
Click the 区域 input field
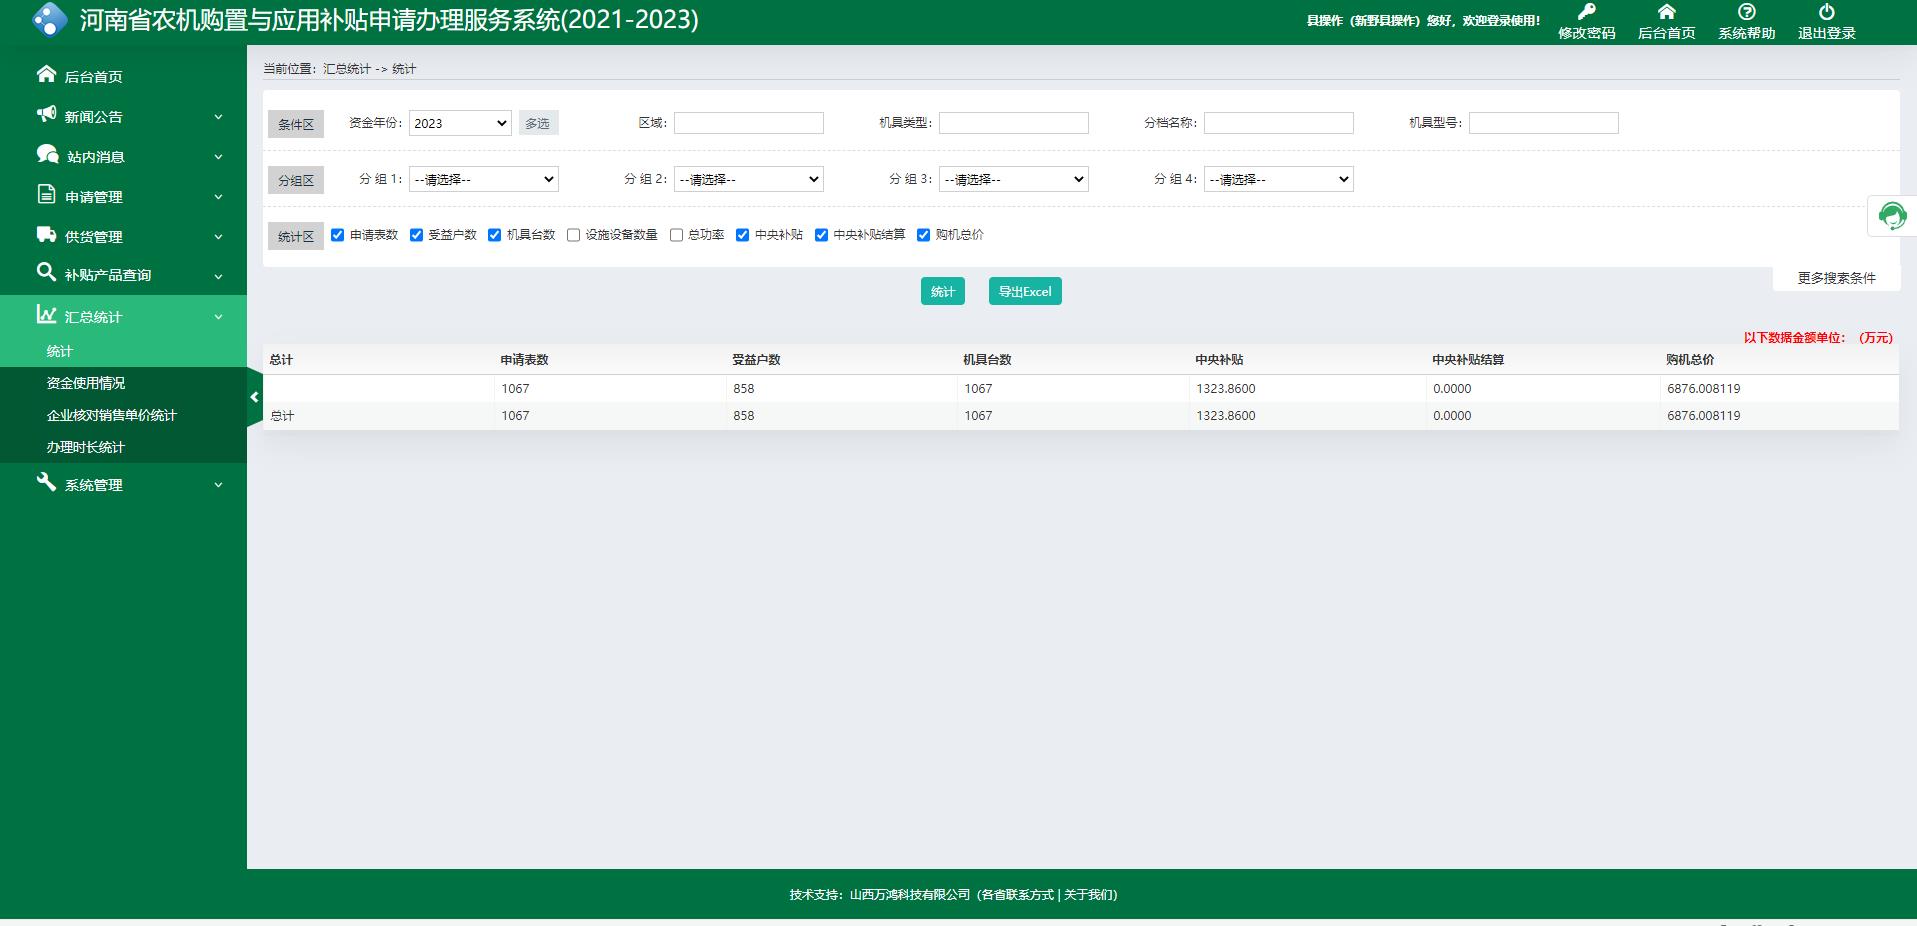749,123
